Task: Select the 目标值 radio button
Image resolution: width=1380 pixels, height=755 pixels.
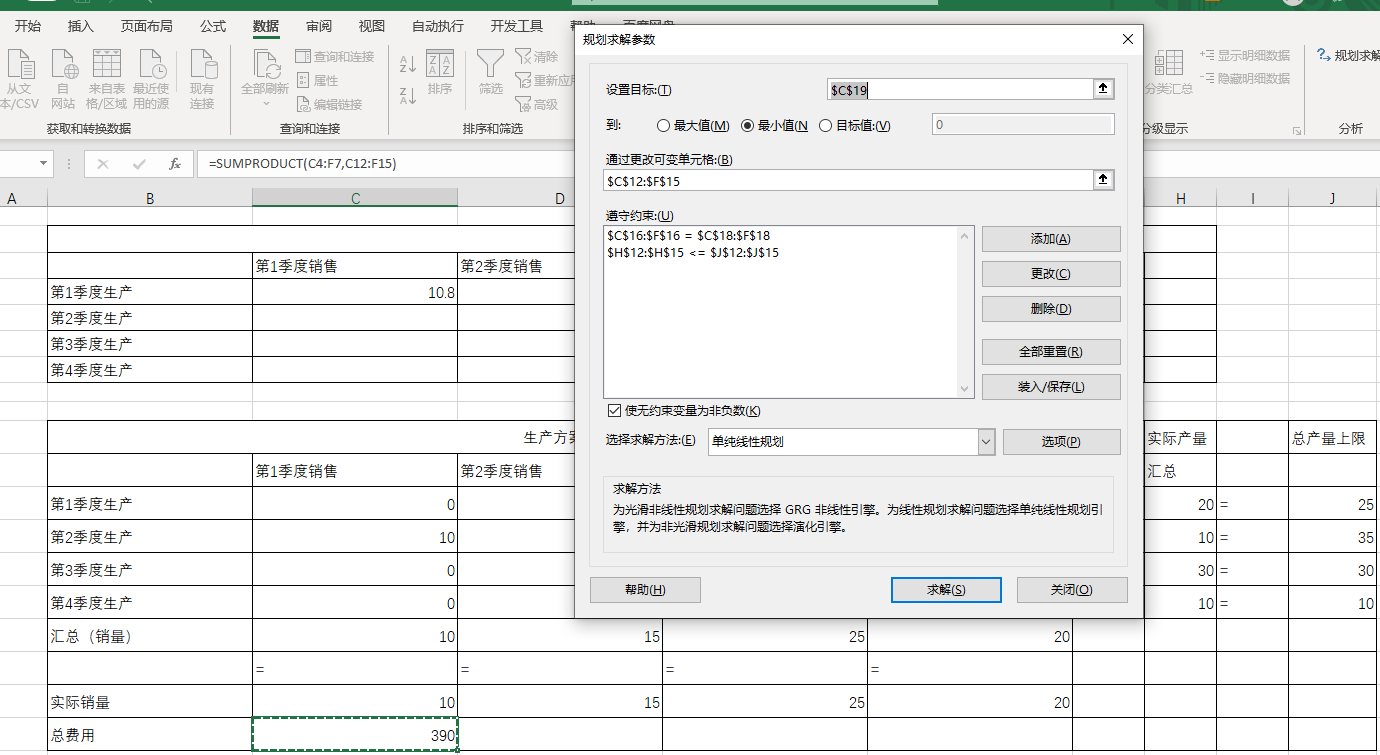Action: [x=826, y=126]
